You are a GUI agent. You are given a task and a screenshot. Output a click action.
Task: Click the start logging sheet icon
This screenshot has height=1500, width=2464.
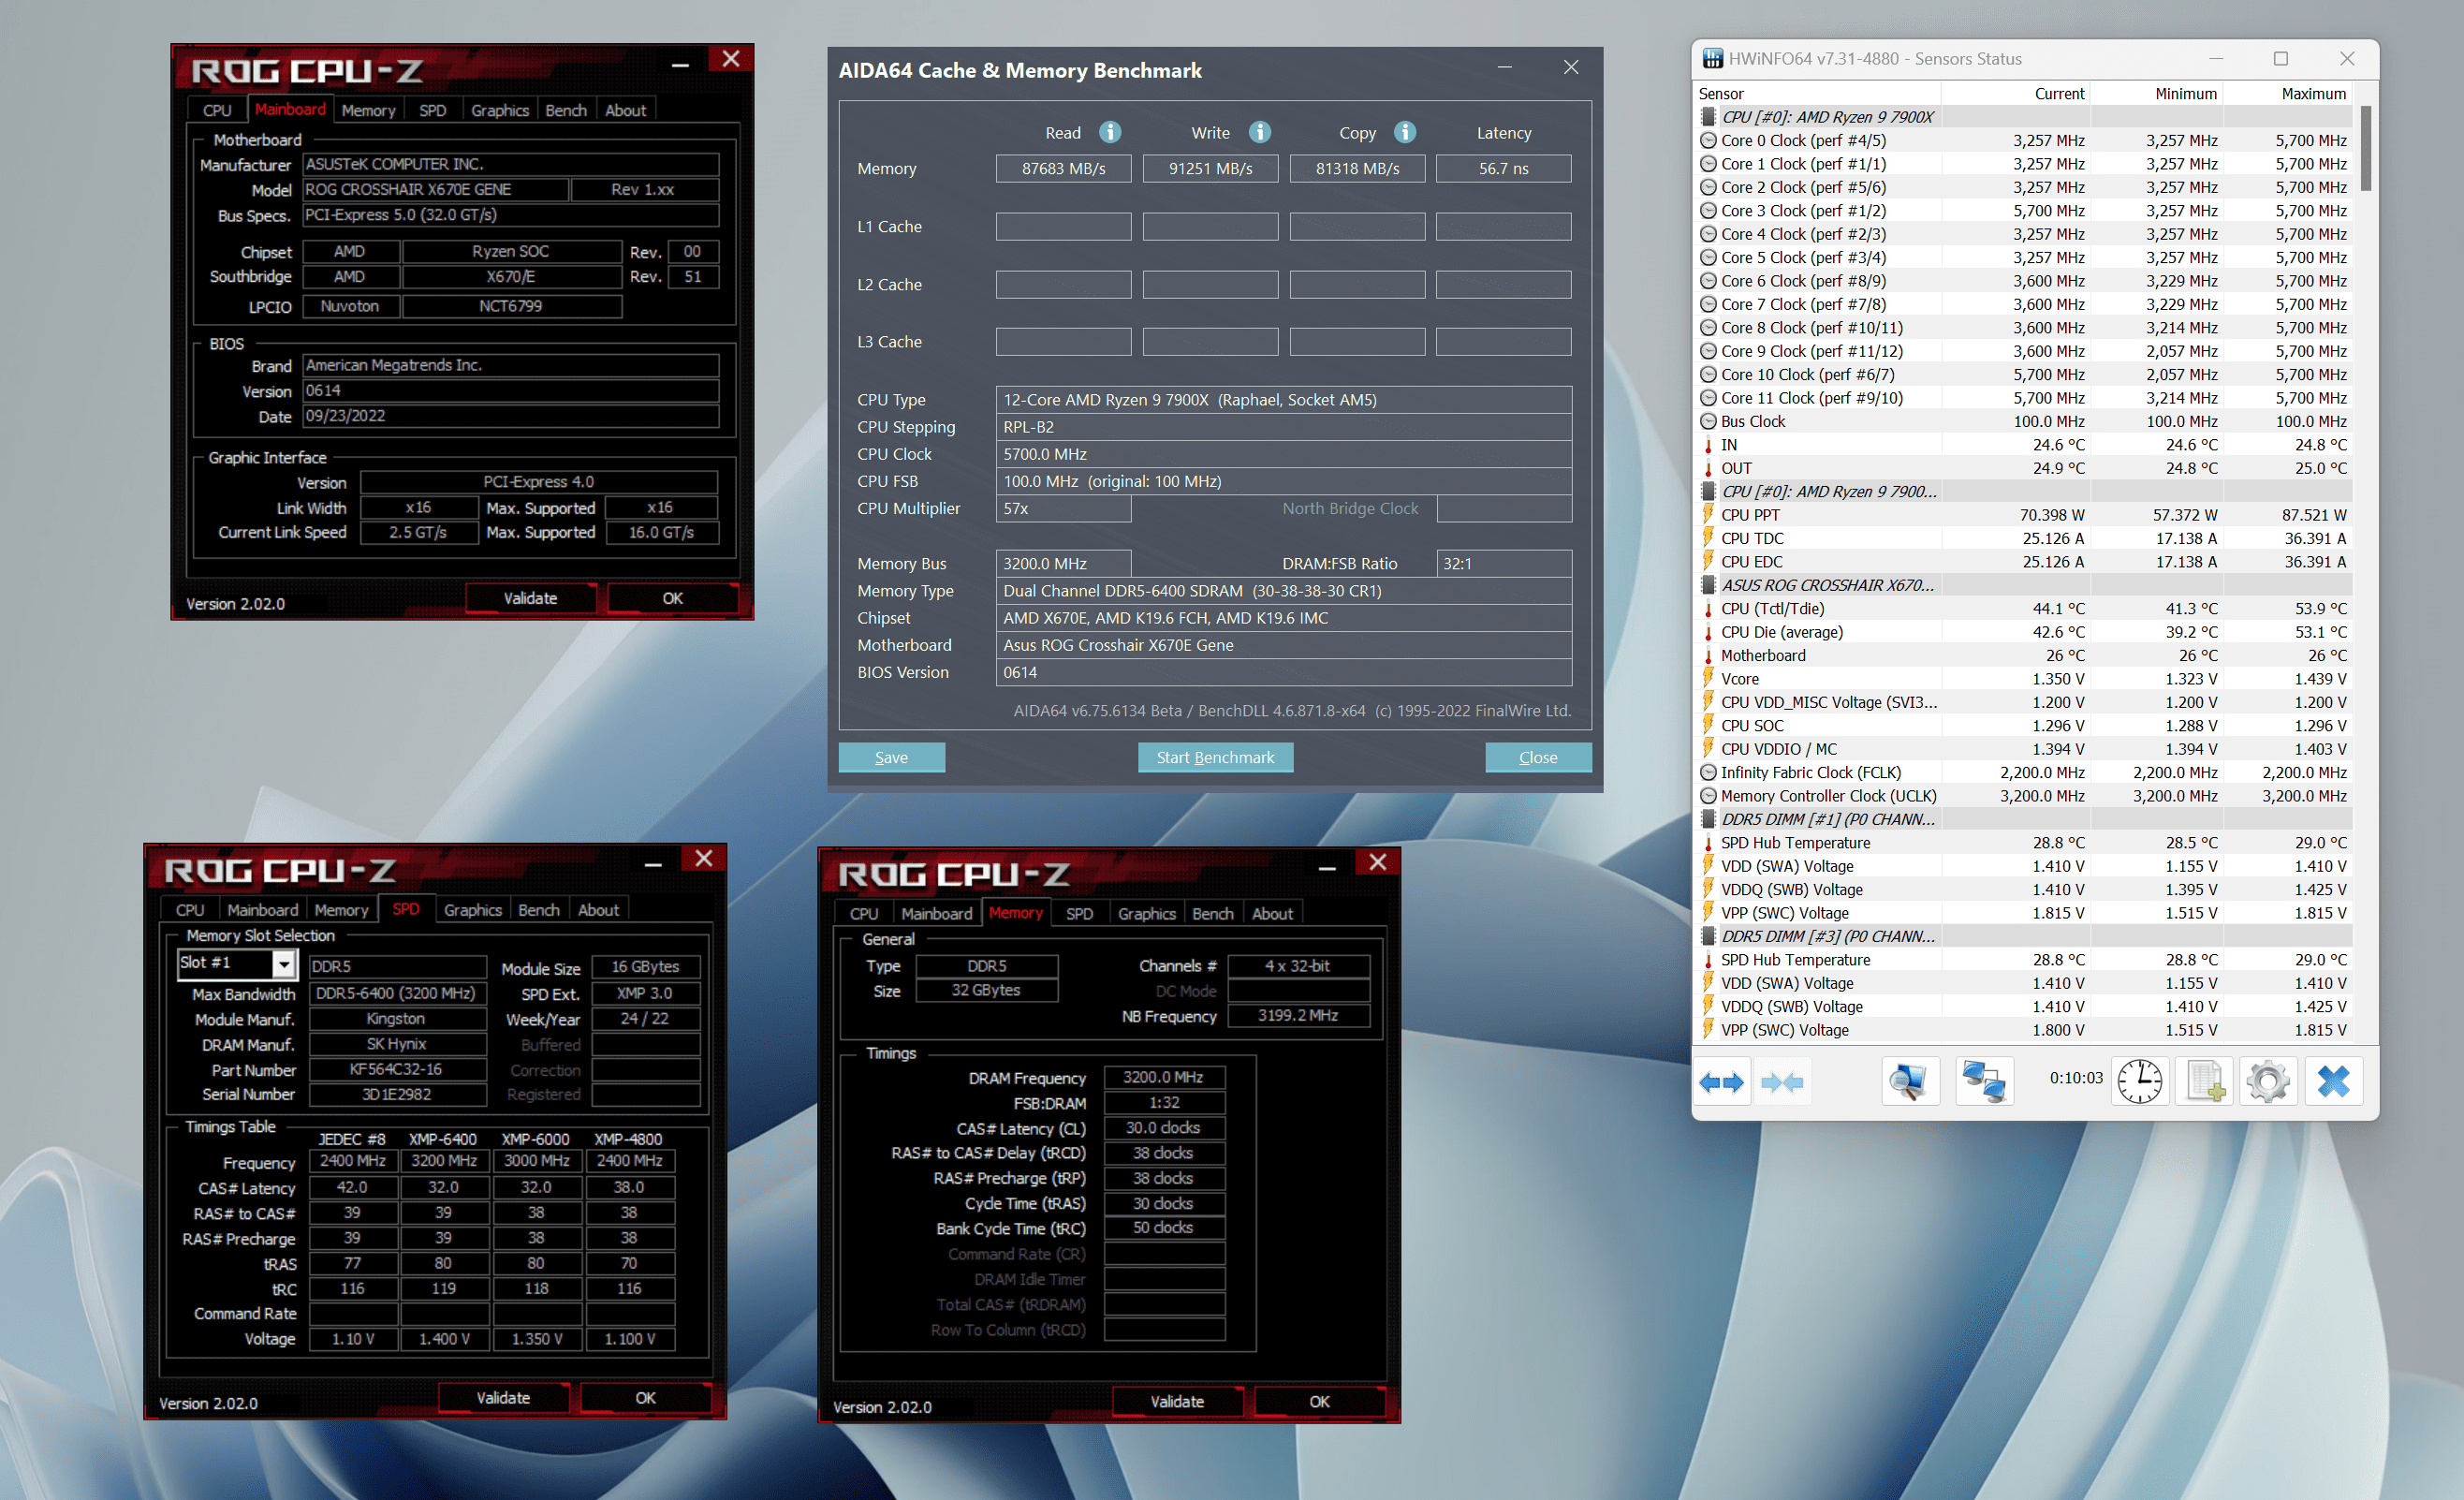coord(2204,1082)
